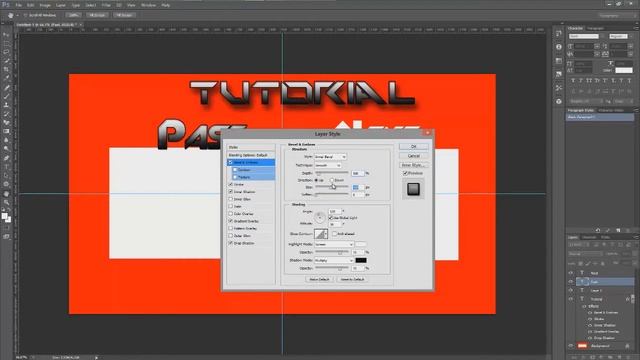
Task: Open the Technique dropdown
Action: pyautogui.click(x=327, y=165)
